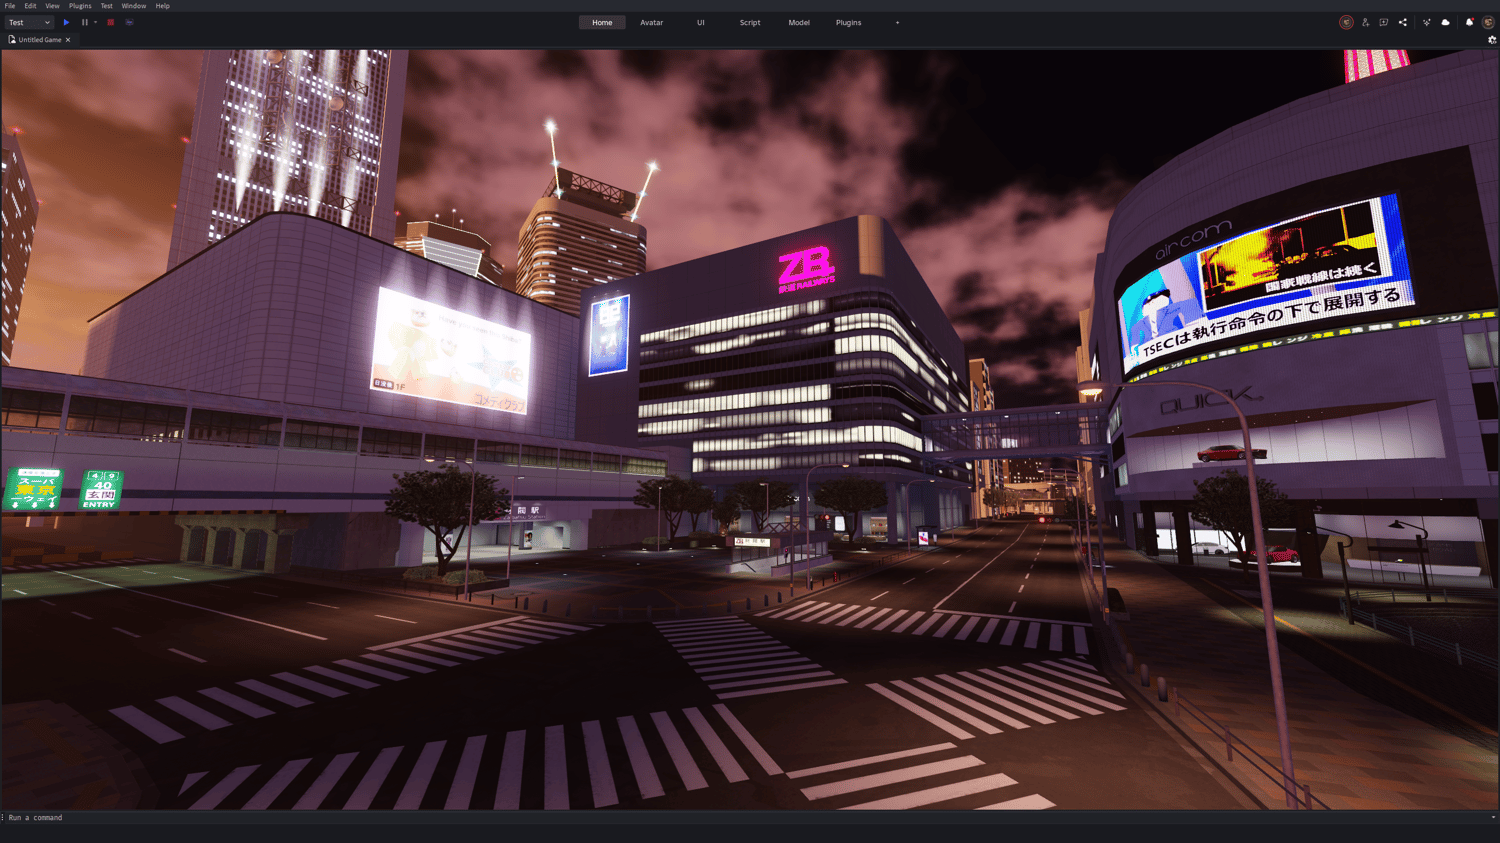Open the Window menu
1500x843 pixels.
click(x=134, y=6)
